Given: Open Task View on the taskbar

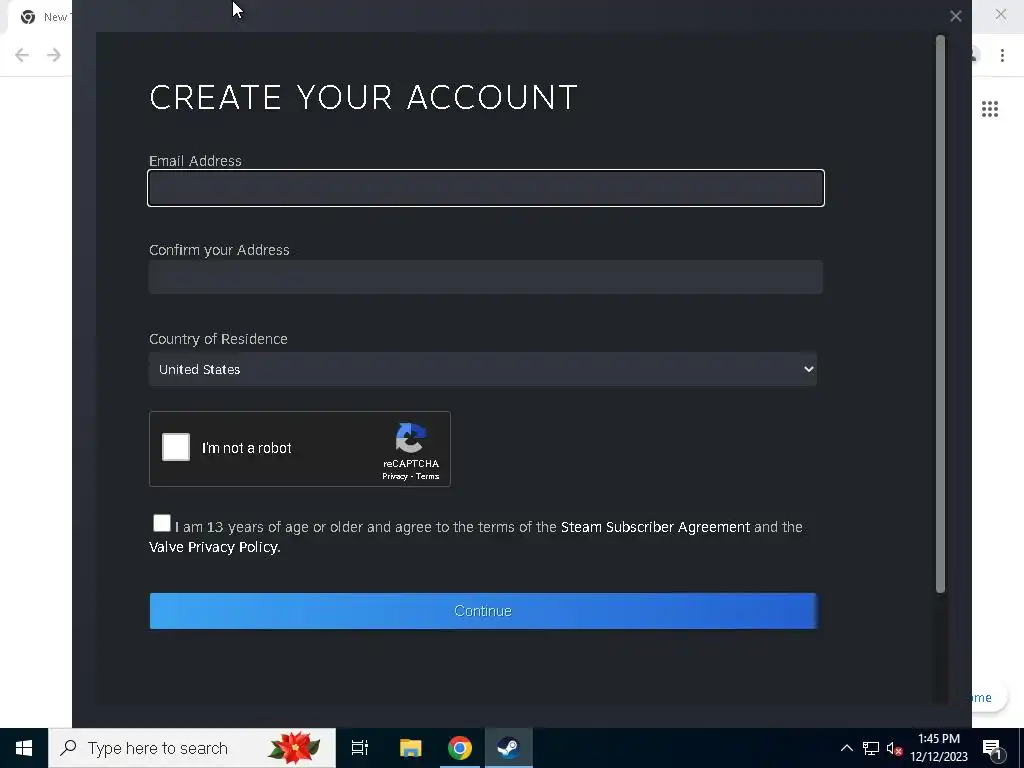Looking at the screenshot, I should [360, 748].
